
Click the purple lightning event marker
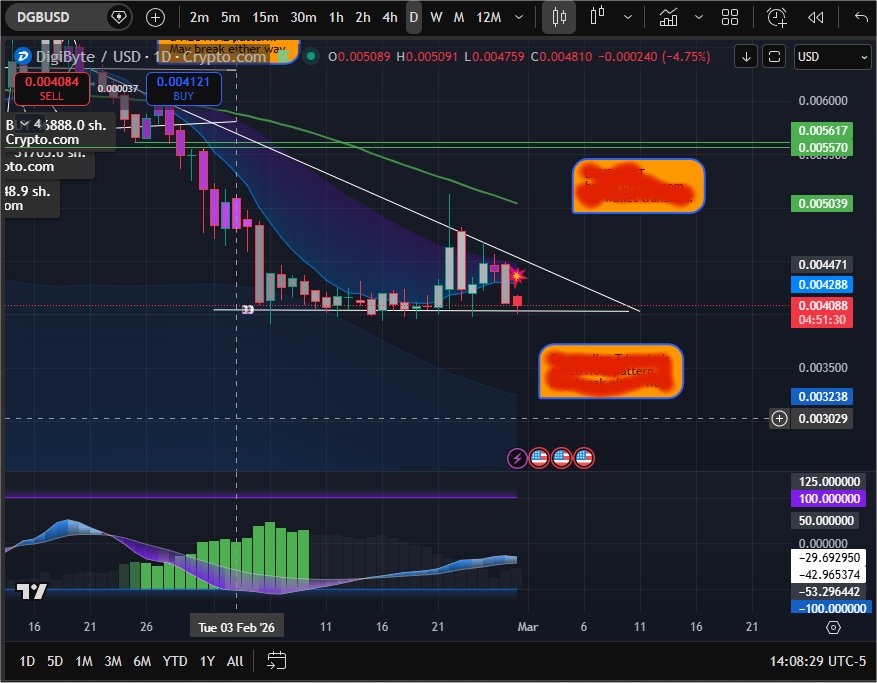(517, 459)
